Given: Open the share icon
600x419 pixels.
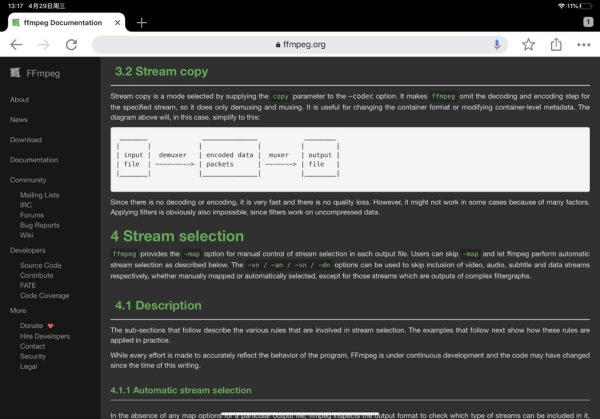Looking at the screenshot, I should pos(556,44).
